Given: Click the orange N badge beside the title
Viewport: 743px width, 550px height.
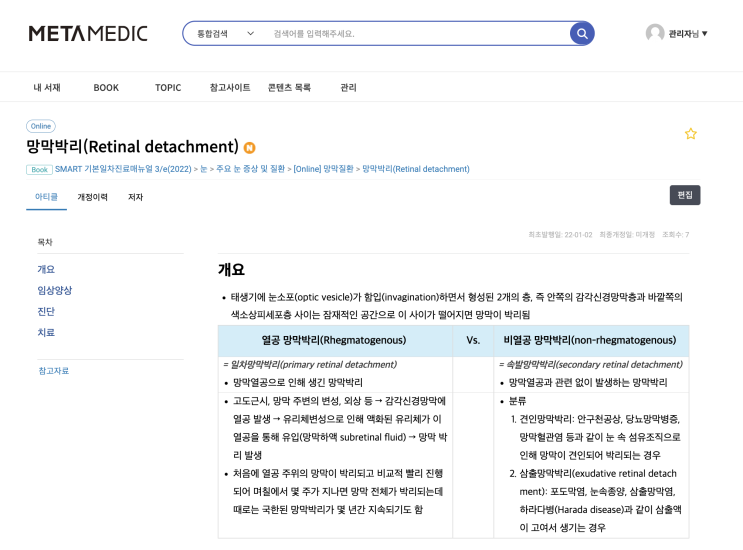Looking at the screenshot, I should coord(249,148).
